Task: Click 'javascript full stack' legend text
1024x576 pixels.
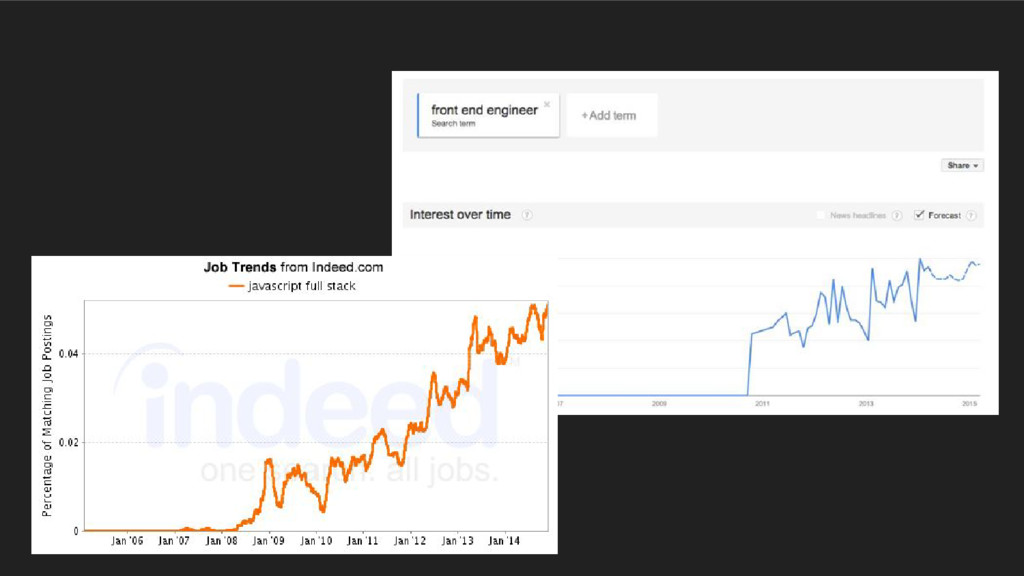Action: (302, 286)
